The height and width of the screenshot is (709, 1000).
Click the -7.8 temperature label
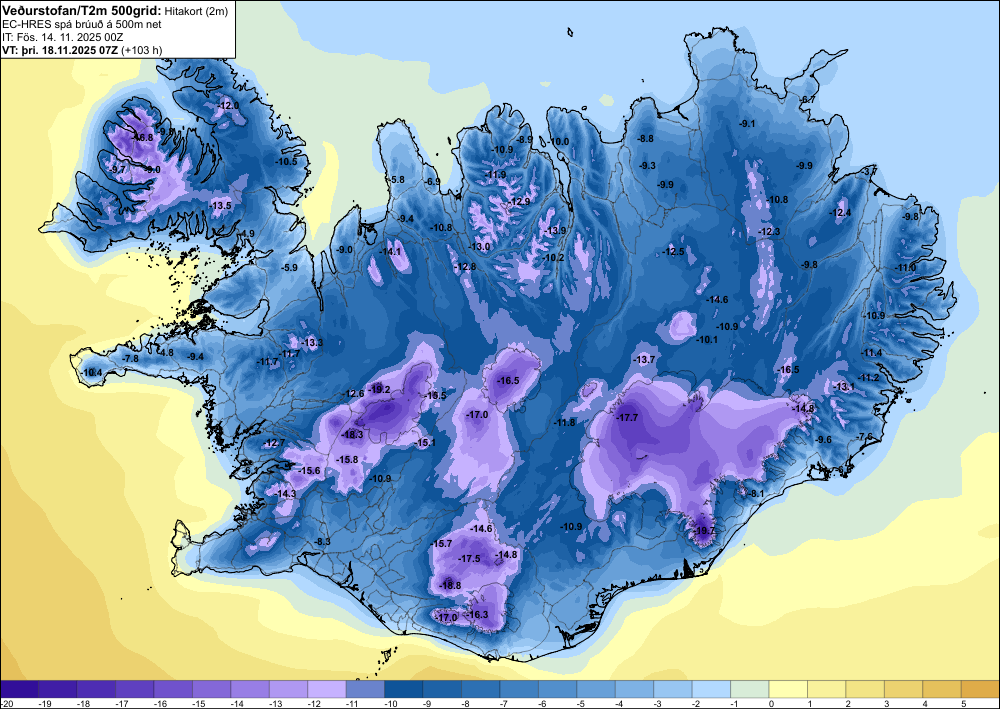click(x=130, y=358)
